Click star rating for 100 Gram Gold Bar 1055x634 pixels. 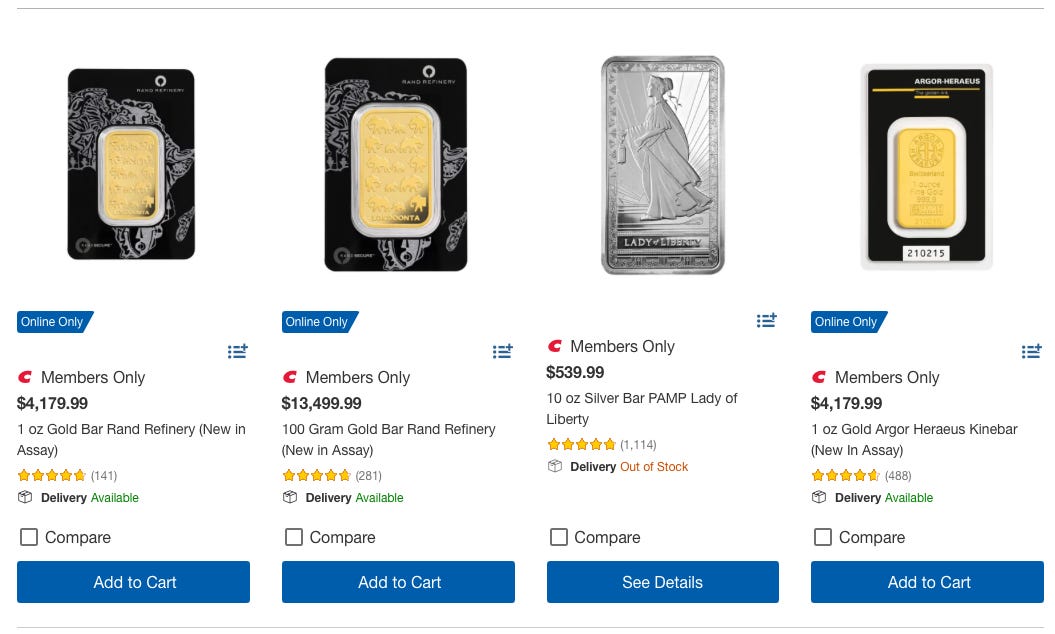[317, 476]
